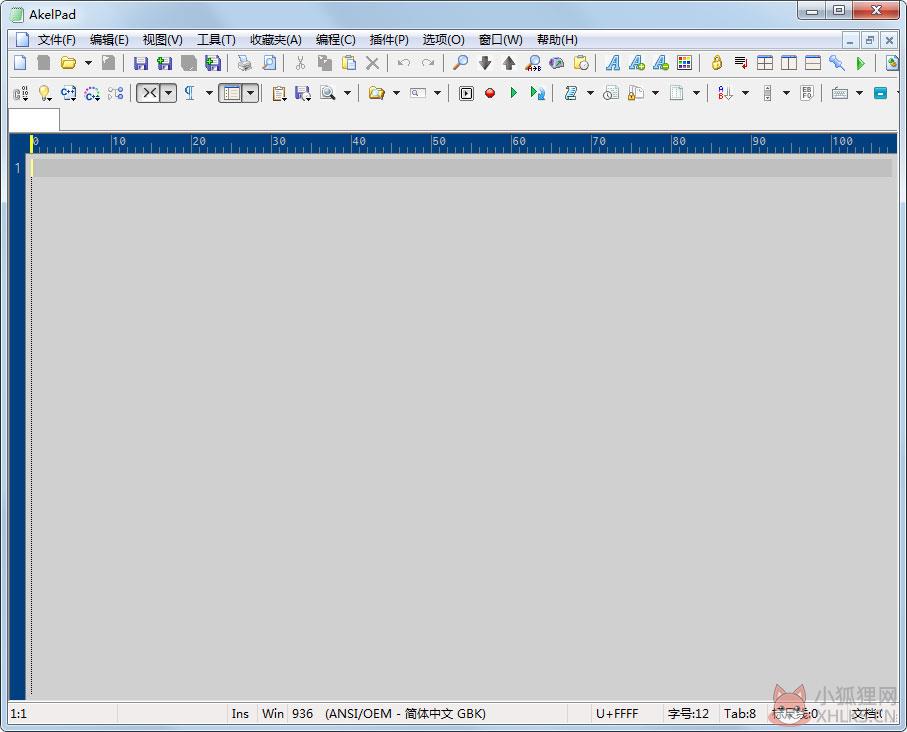Expand the line board dropdown arrow

[x=250, y=93]
